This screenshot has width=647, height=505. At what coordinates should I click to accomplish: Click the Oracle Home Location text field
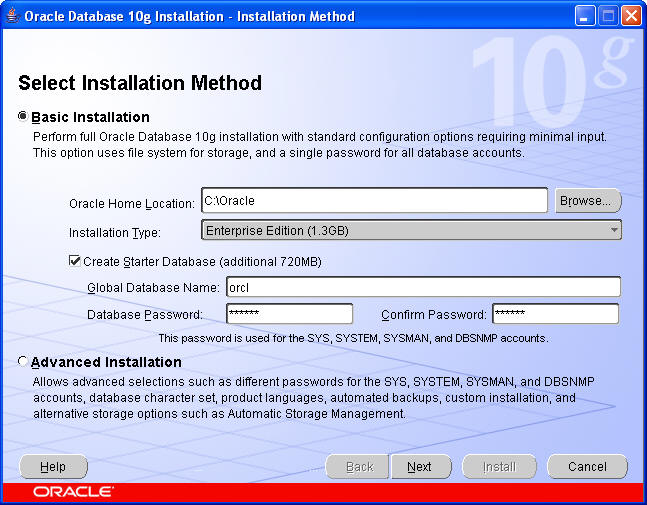click(373, 201)
